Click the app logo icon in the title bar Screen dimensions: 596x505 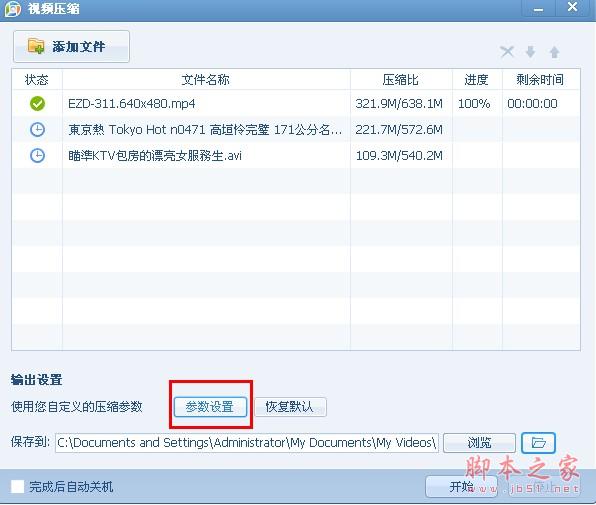[x=13, y=8]
